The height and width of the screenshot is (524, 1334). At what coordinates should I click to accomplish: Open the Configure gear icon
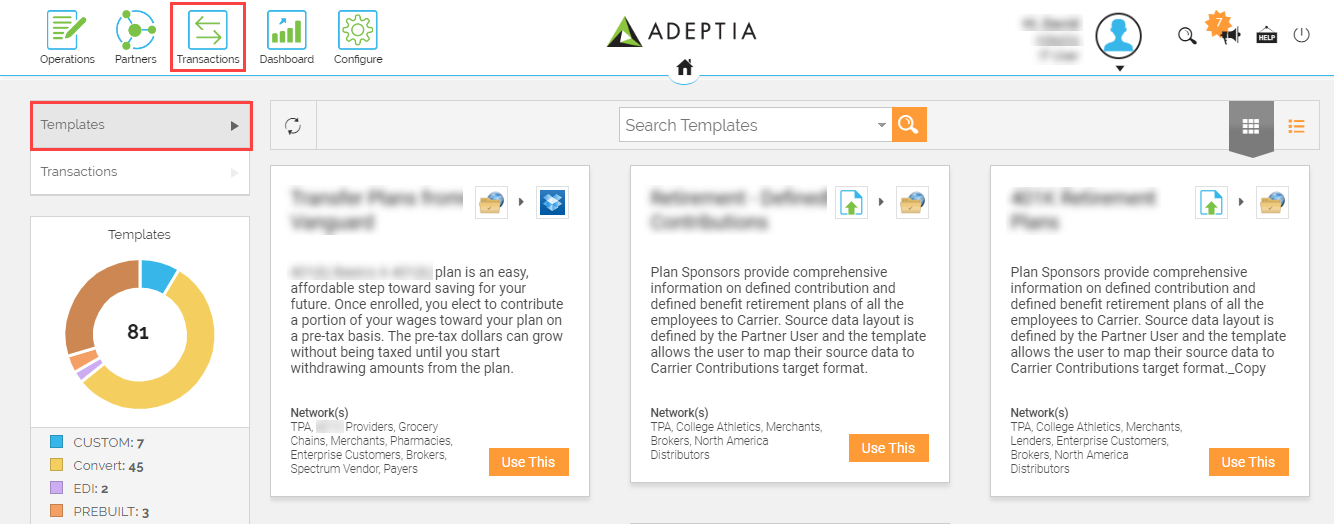click(358, 30)
